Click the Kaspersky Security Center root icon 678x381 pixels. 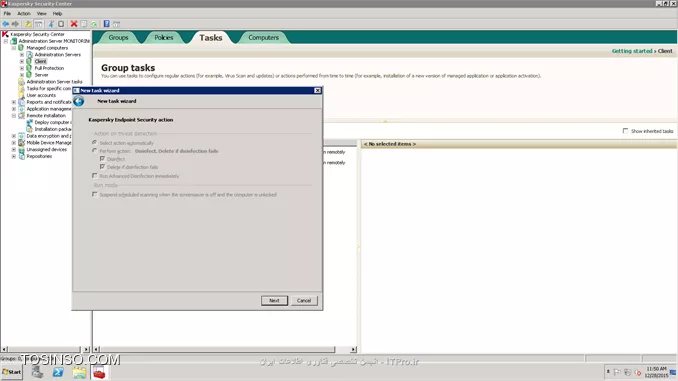point(5,34)
